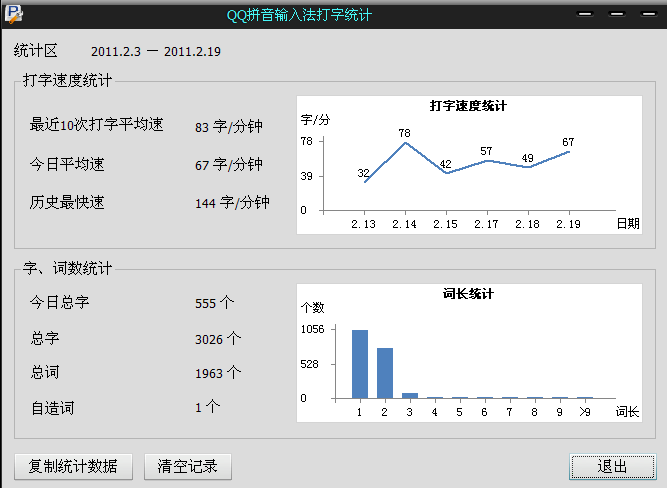
Task: Click the 字、词数统计 group heading
Action: [x=67, y=268]
